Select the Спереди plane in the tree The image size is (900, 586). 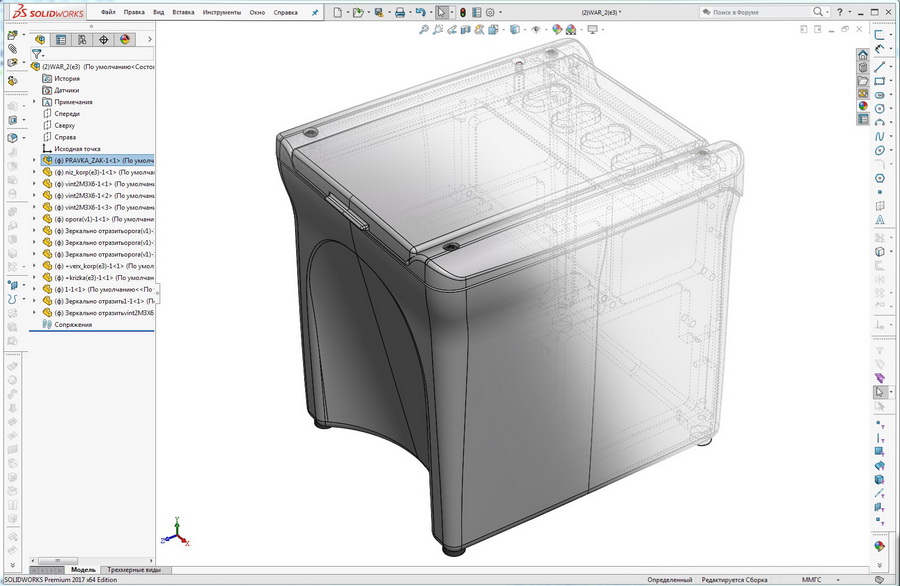tap(67, 114)
